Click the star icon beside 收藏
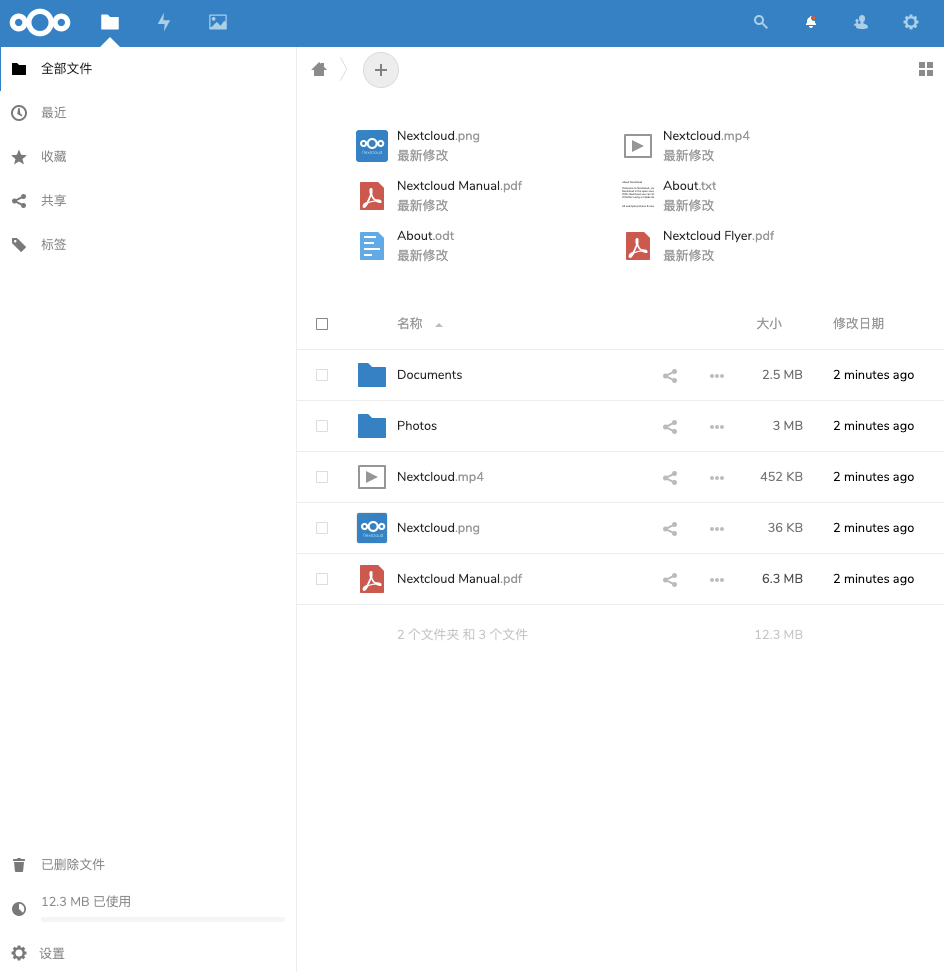This screenshot has width=944, height=972. click(19, 157)
